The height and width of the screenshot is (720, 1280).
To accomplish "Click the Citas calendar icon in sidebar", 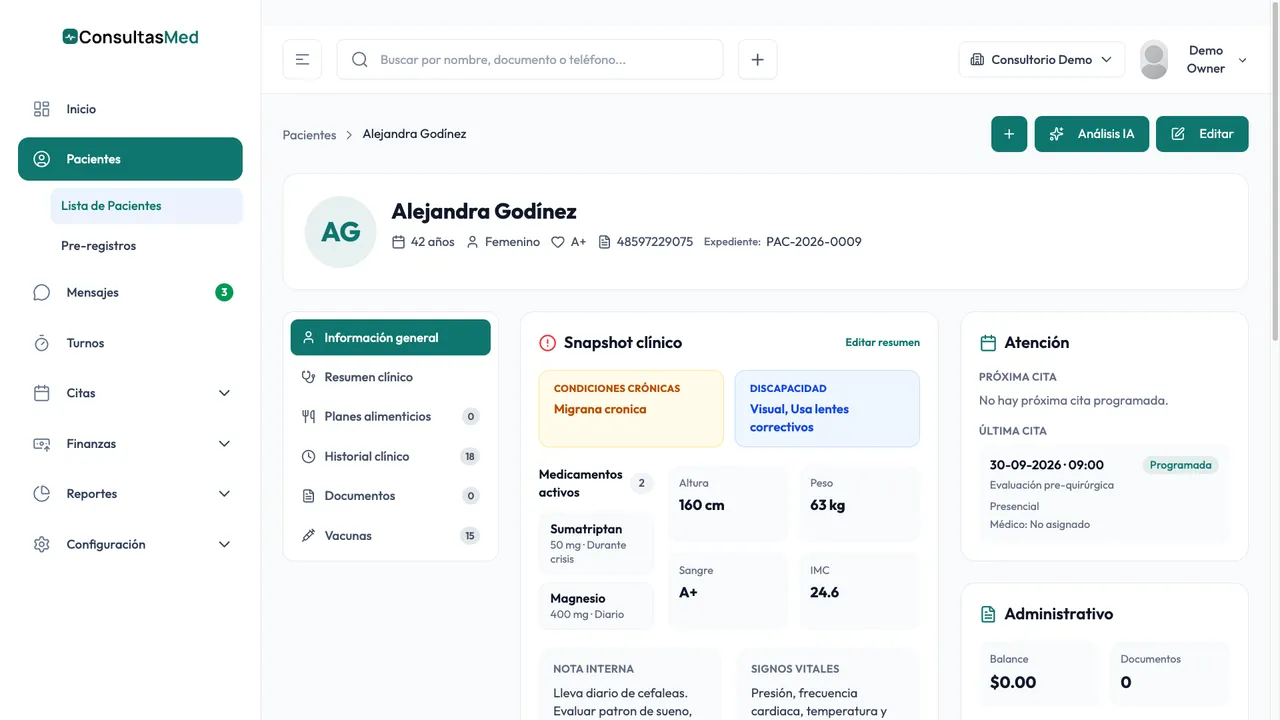I will click(41, 393).
